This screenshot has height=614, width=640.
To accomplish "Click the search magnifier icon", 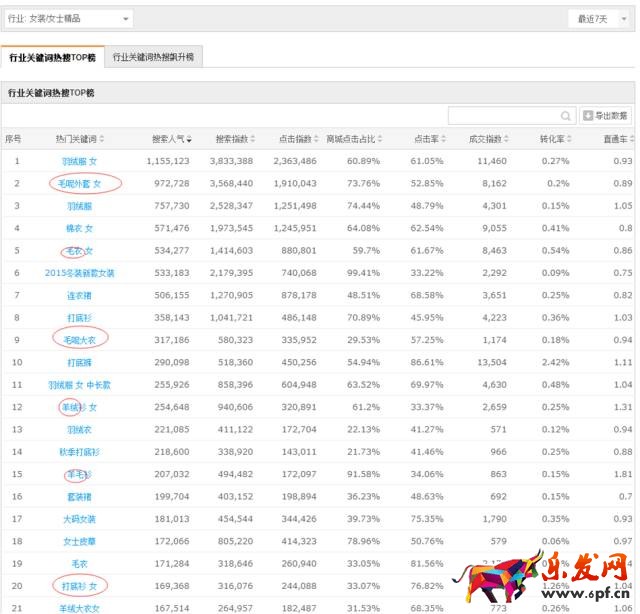I will click(x=566, y=116).
